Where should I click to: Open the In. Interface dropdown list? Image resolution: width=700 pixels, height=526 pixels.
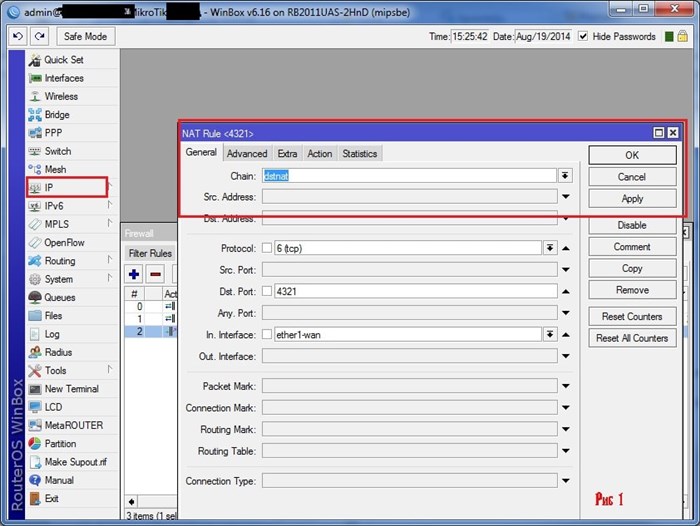click(550, 334)
